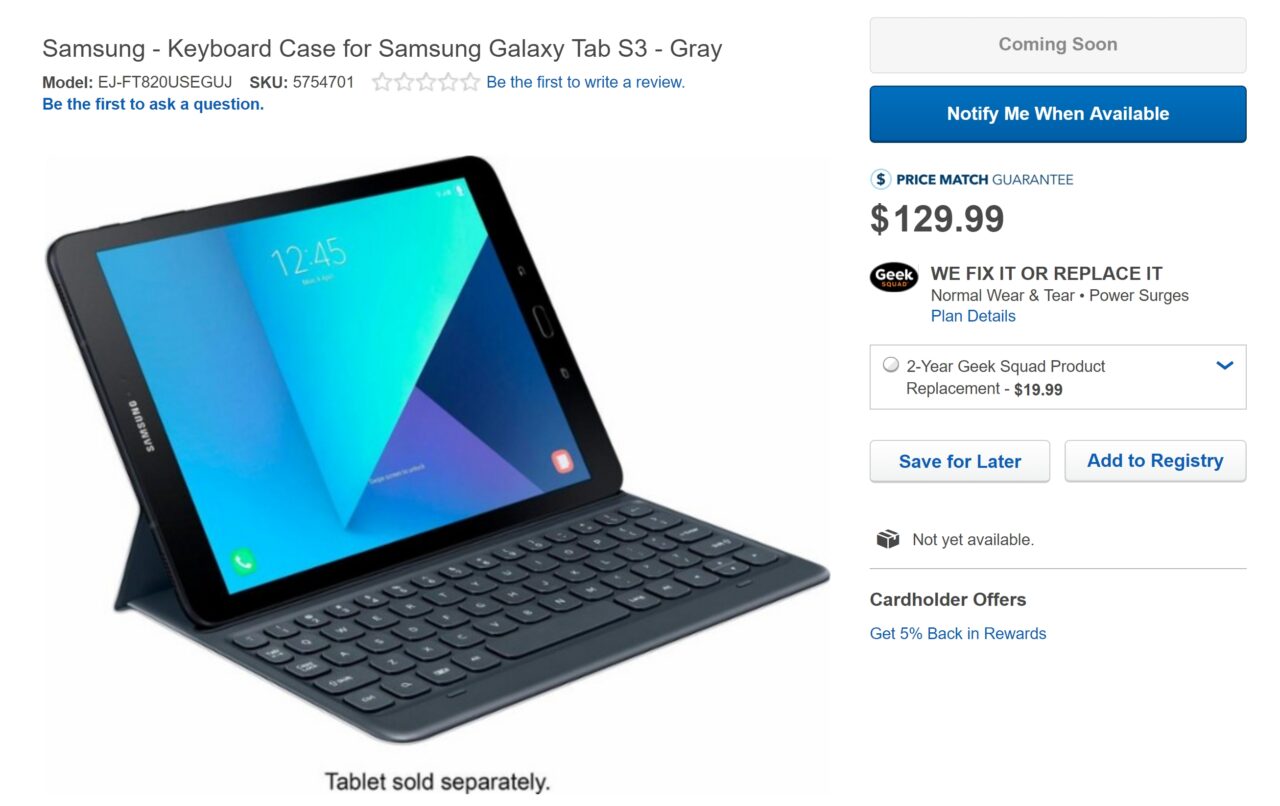
Task: Click the star rating icons
Action: point(425,83)
